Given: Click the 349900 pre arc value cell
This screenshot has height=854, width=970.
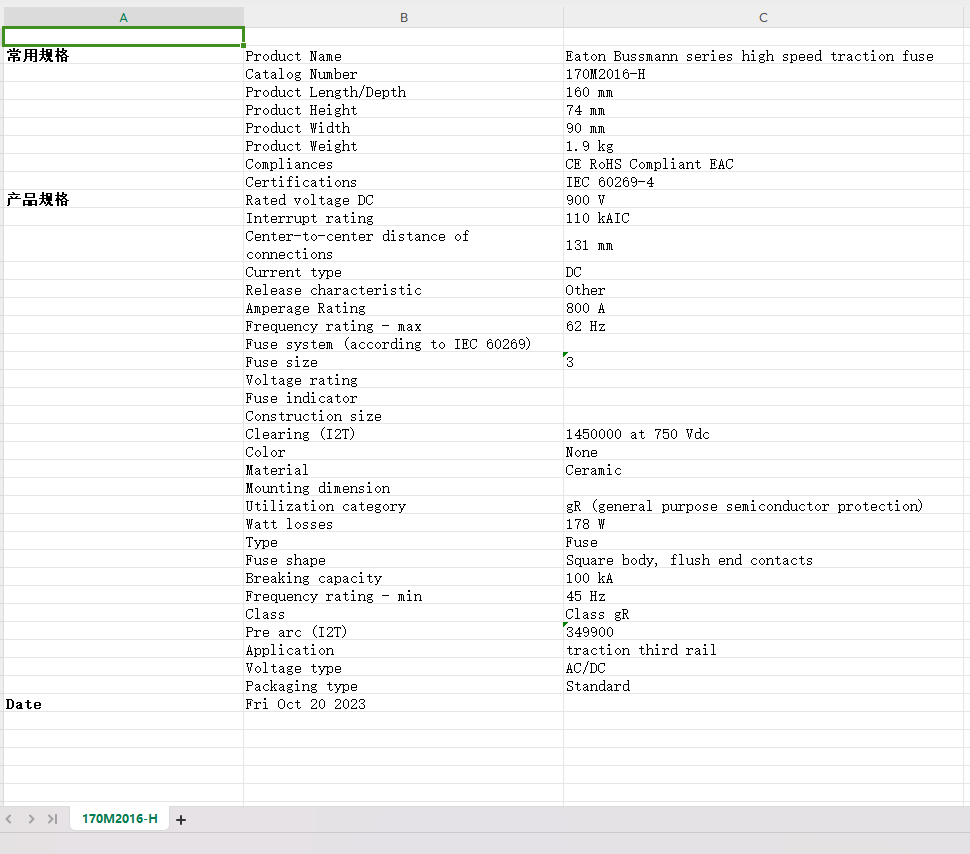Looking at the screenshot, I should click(x=763, y=631).
